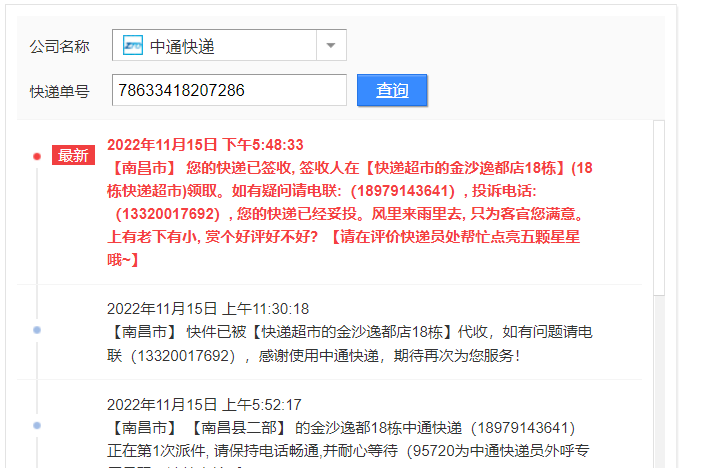Click the timestamp 2022年11月15日 下午5:48:33
712x468 pixels.
click(205, 145)
